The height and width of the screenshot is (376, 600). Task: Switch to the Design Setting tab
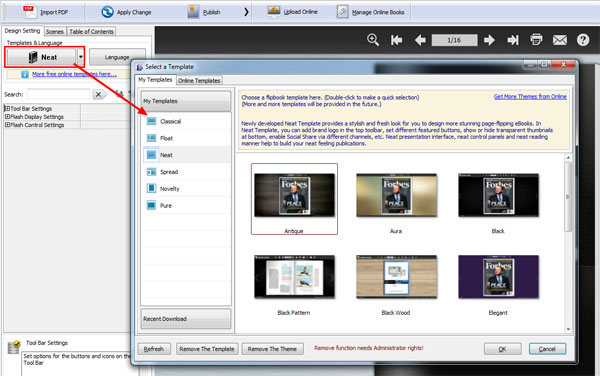point(22,31)
